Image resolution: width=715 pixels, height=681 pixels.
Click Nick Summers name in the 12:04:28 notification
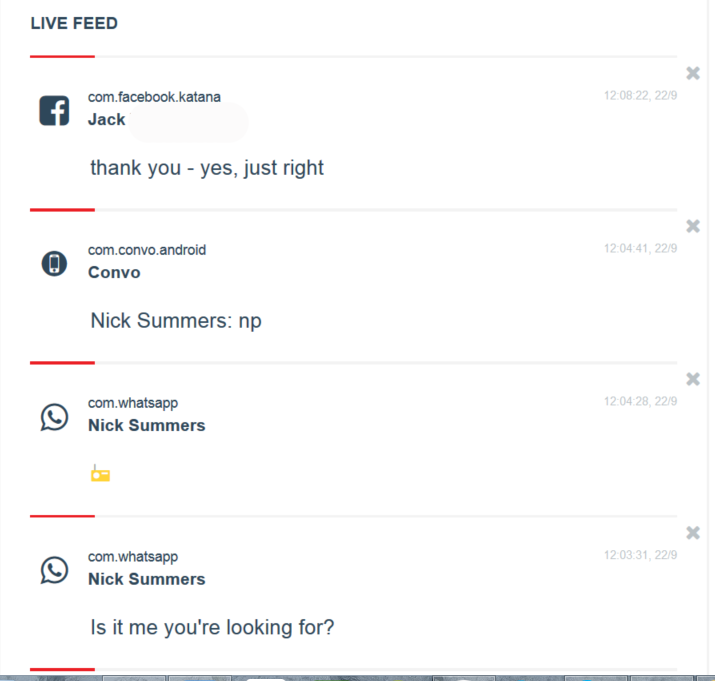(146, 425)
